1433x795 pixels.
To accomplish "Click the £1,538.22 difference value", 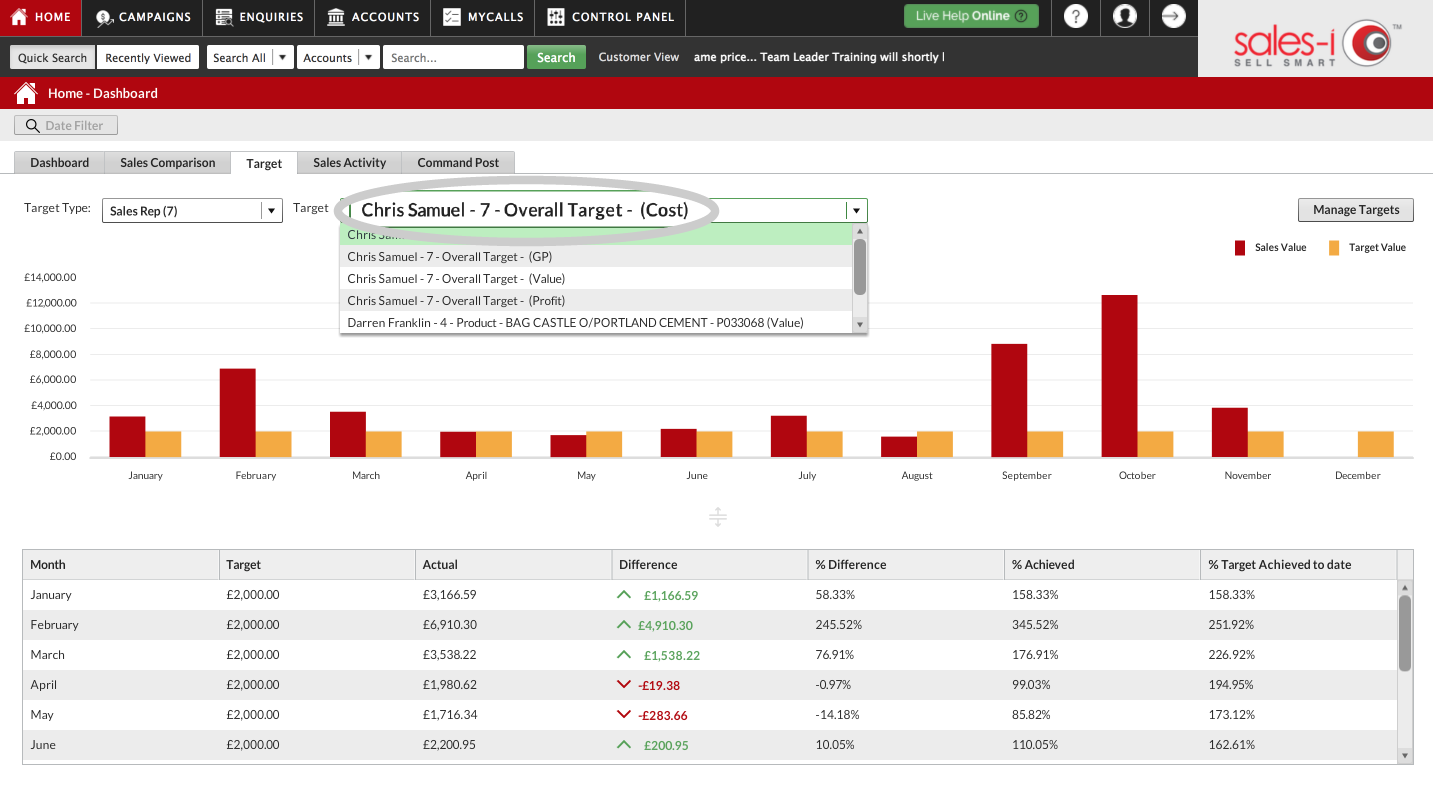I will pyautogui.click(x=671, y=655).
